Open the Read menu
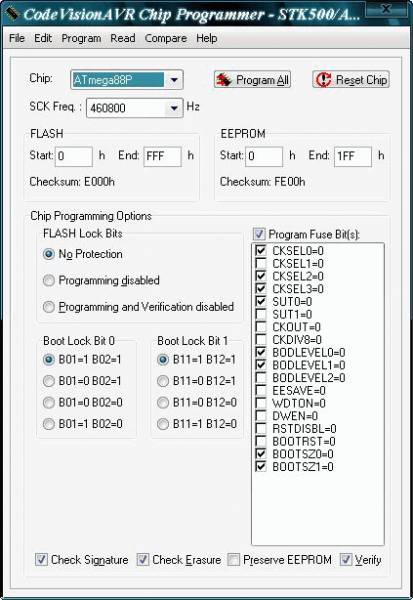 point(123,38)
